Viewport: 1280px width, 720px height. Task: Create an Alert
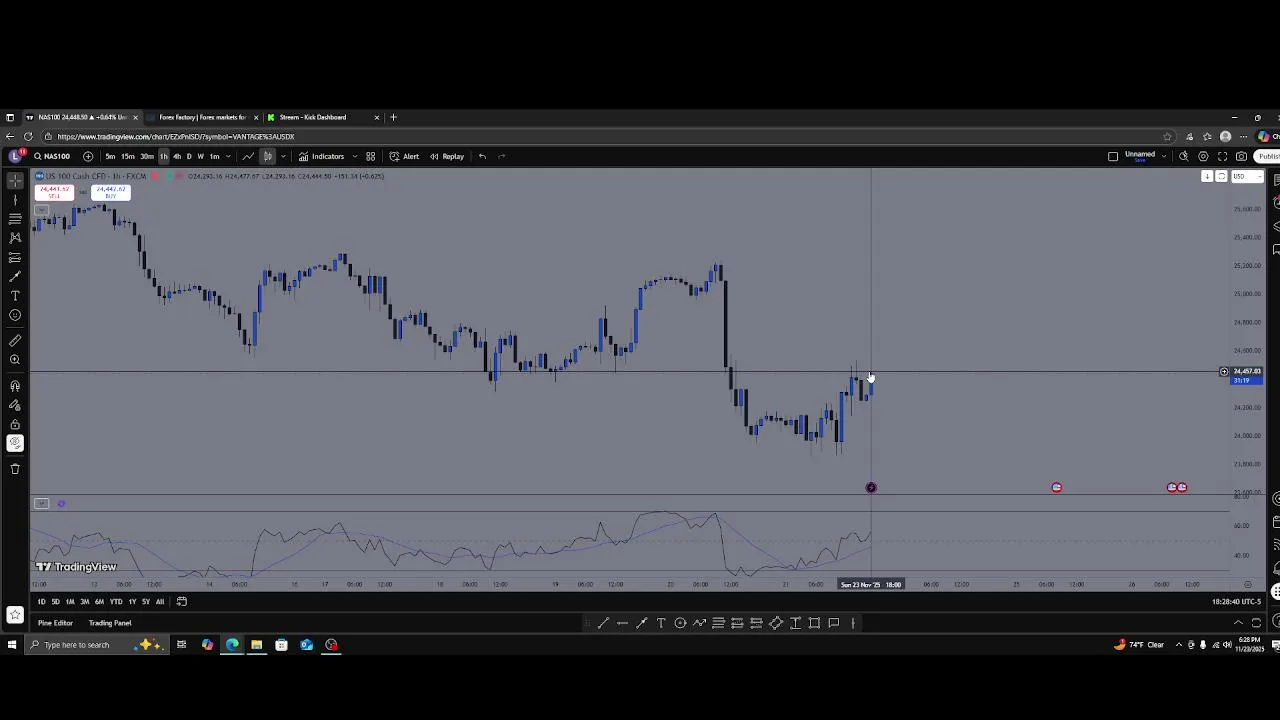point(404,156)
